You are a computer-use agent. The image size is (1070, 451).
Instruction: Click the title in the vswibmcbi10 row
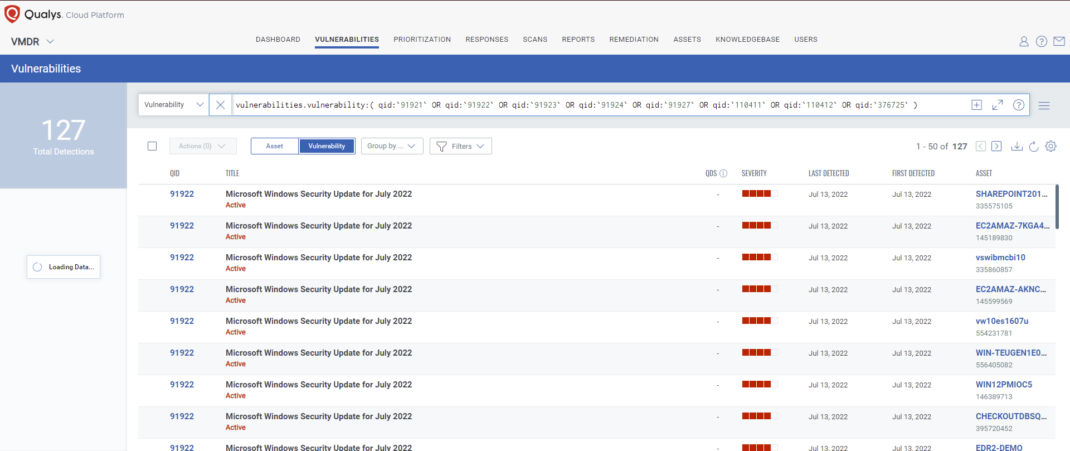319,257
